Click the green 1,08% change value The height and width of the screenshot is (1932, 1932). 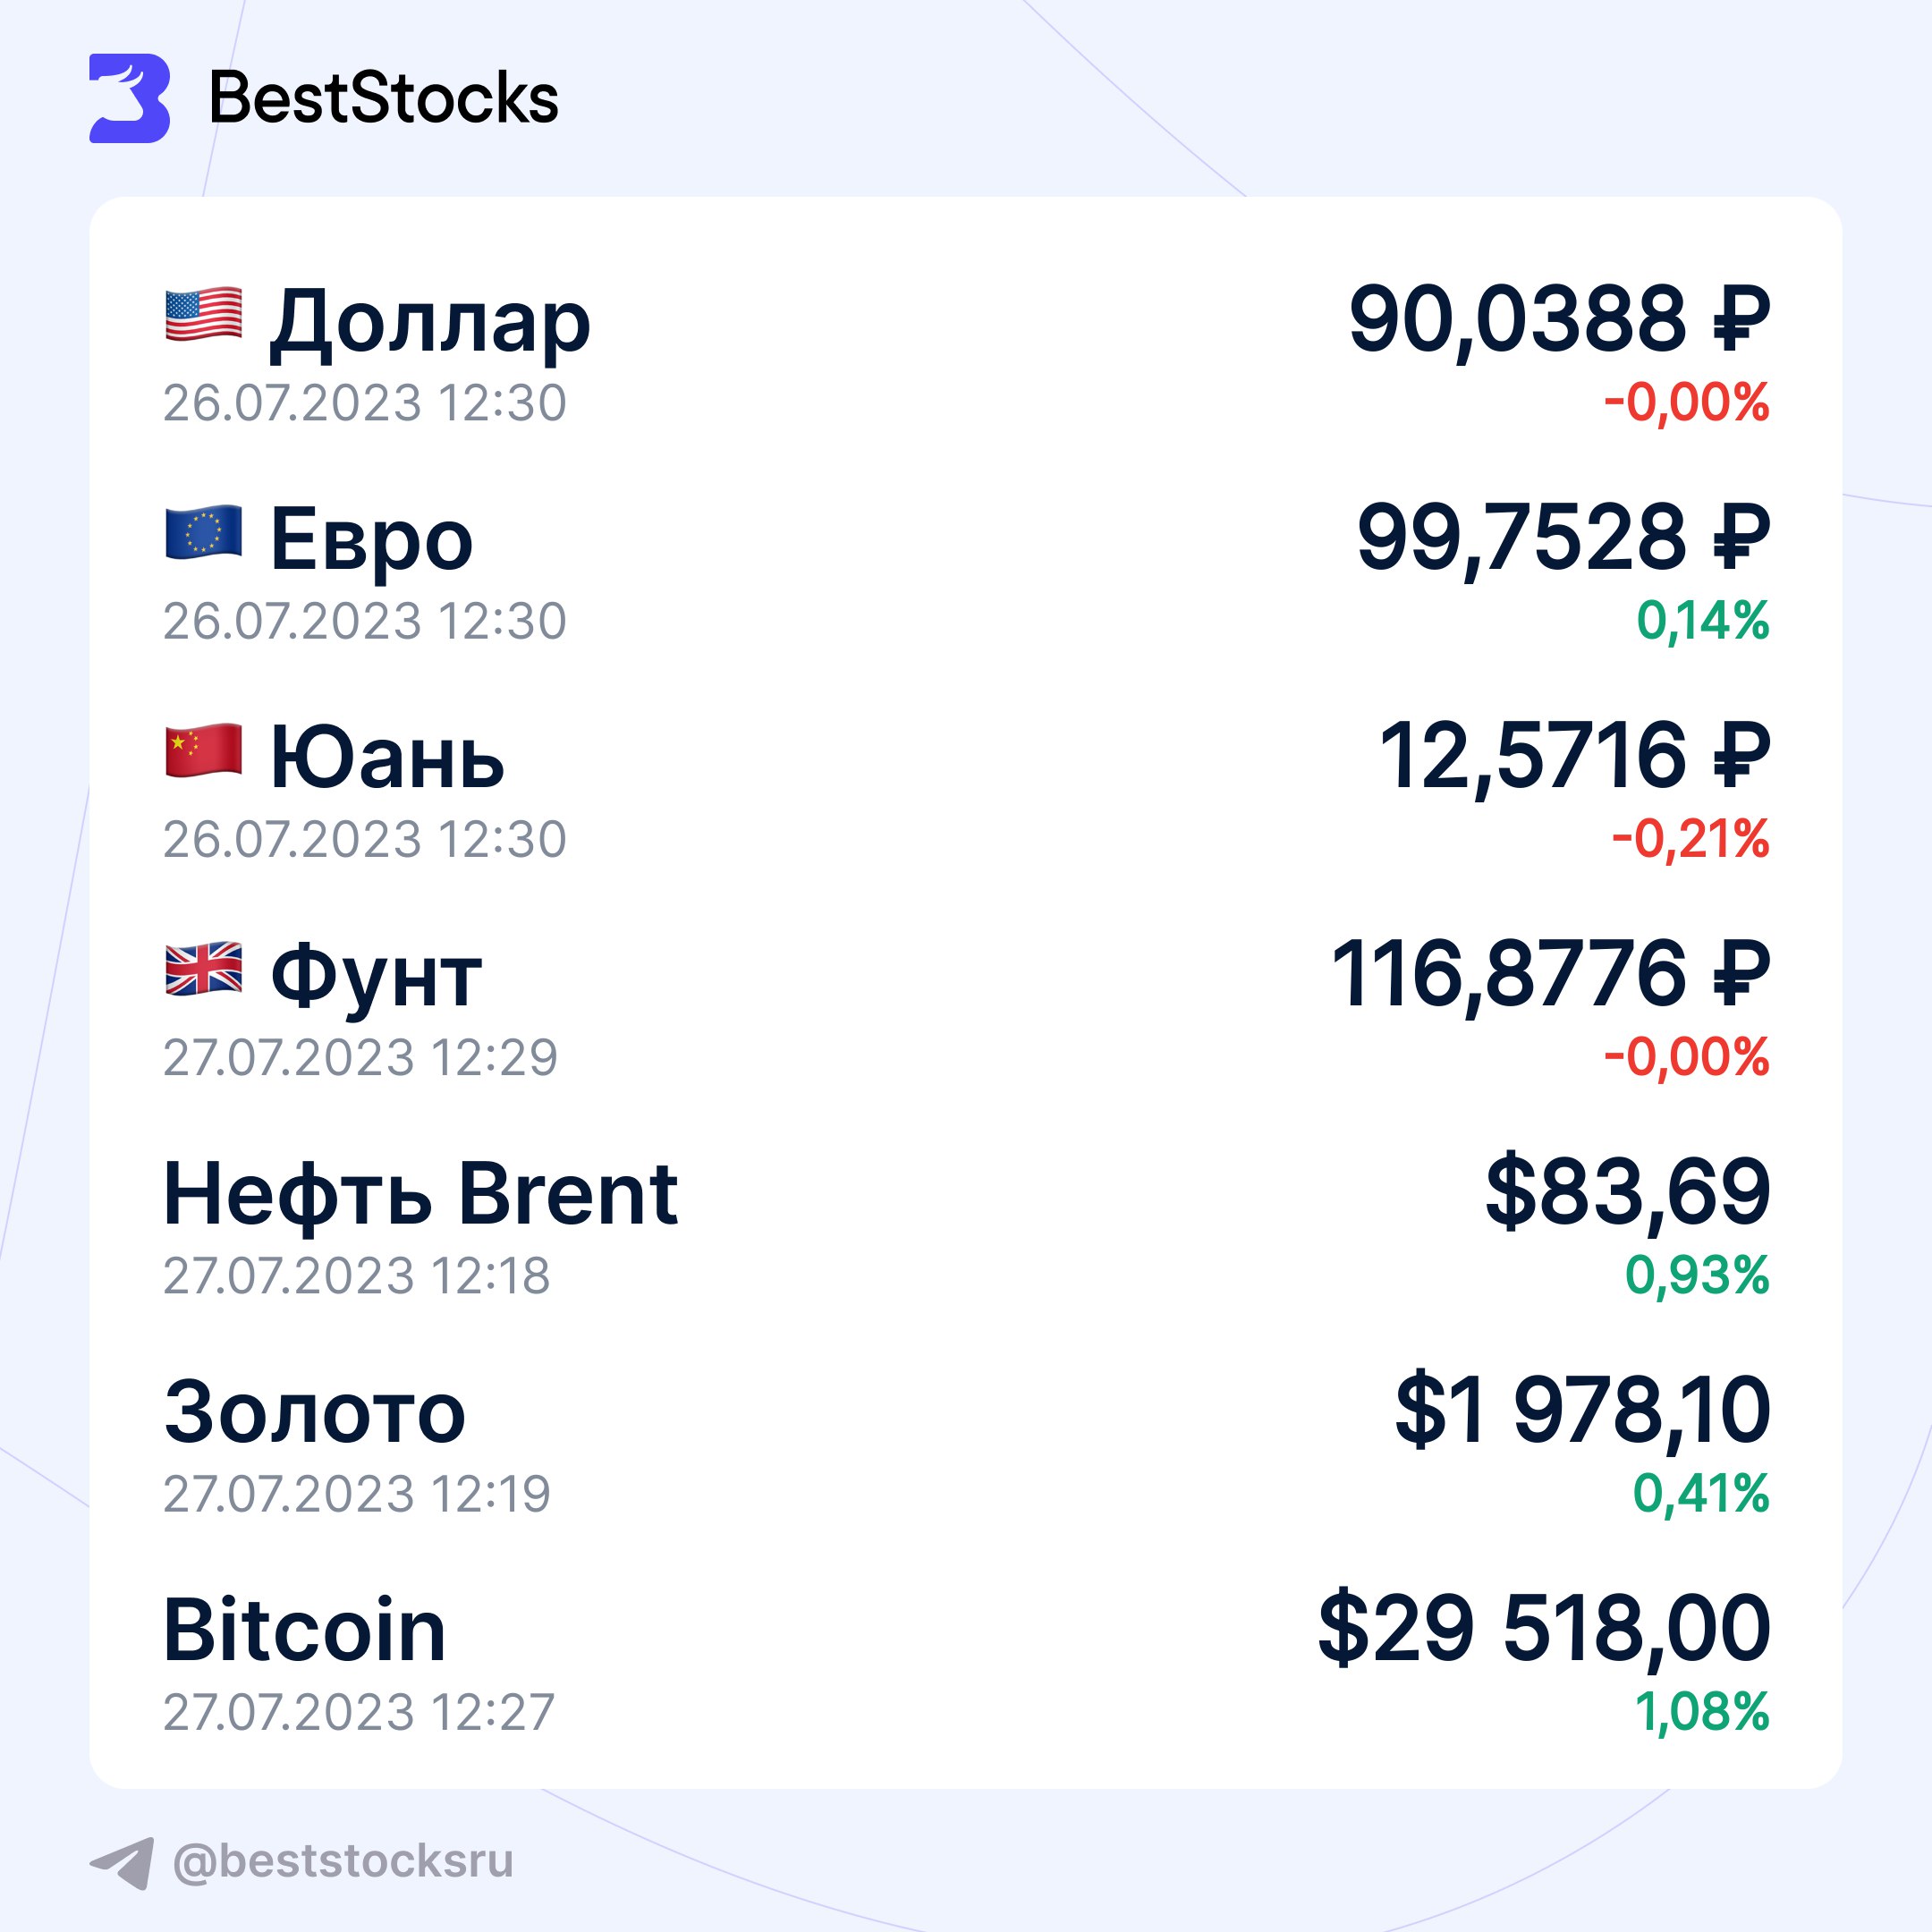(1702, 1711)
